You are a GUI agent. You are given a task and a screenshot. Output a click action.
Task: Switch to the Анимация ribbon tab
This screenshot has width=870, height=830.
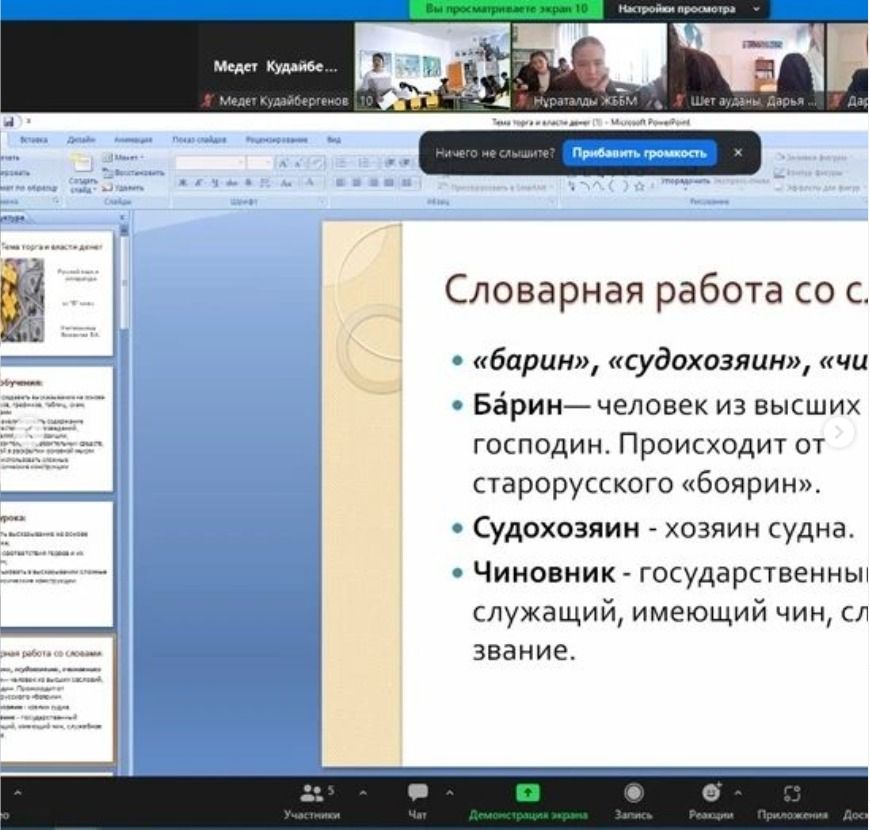coord(132,141)
